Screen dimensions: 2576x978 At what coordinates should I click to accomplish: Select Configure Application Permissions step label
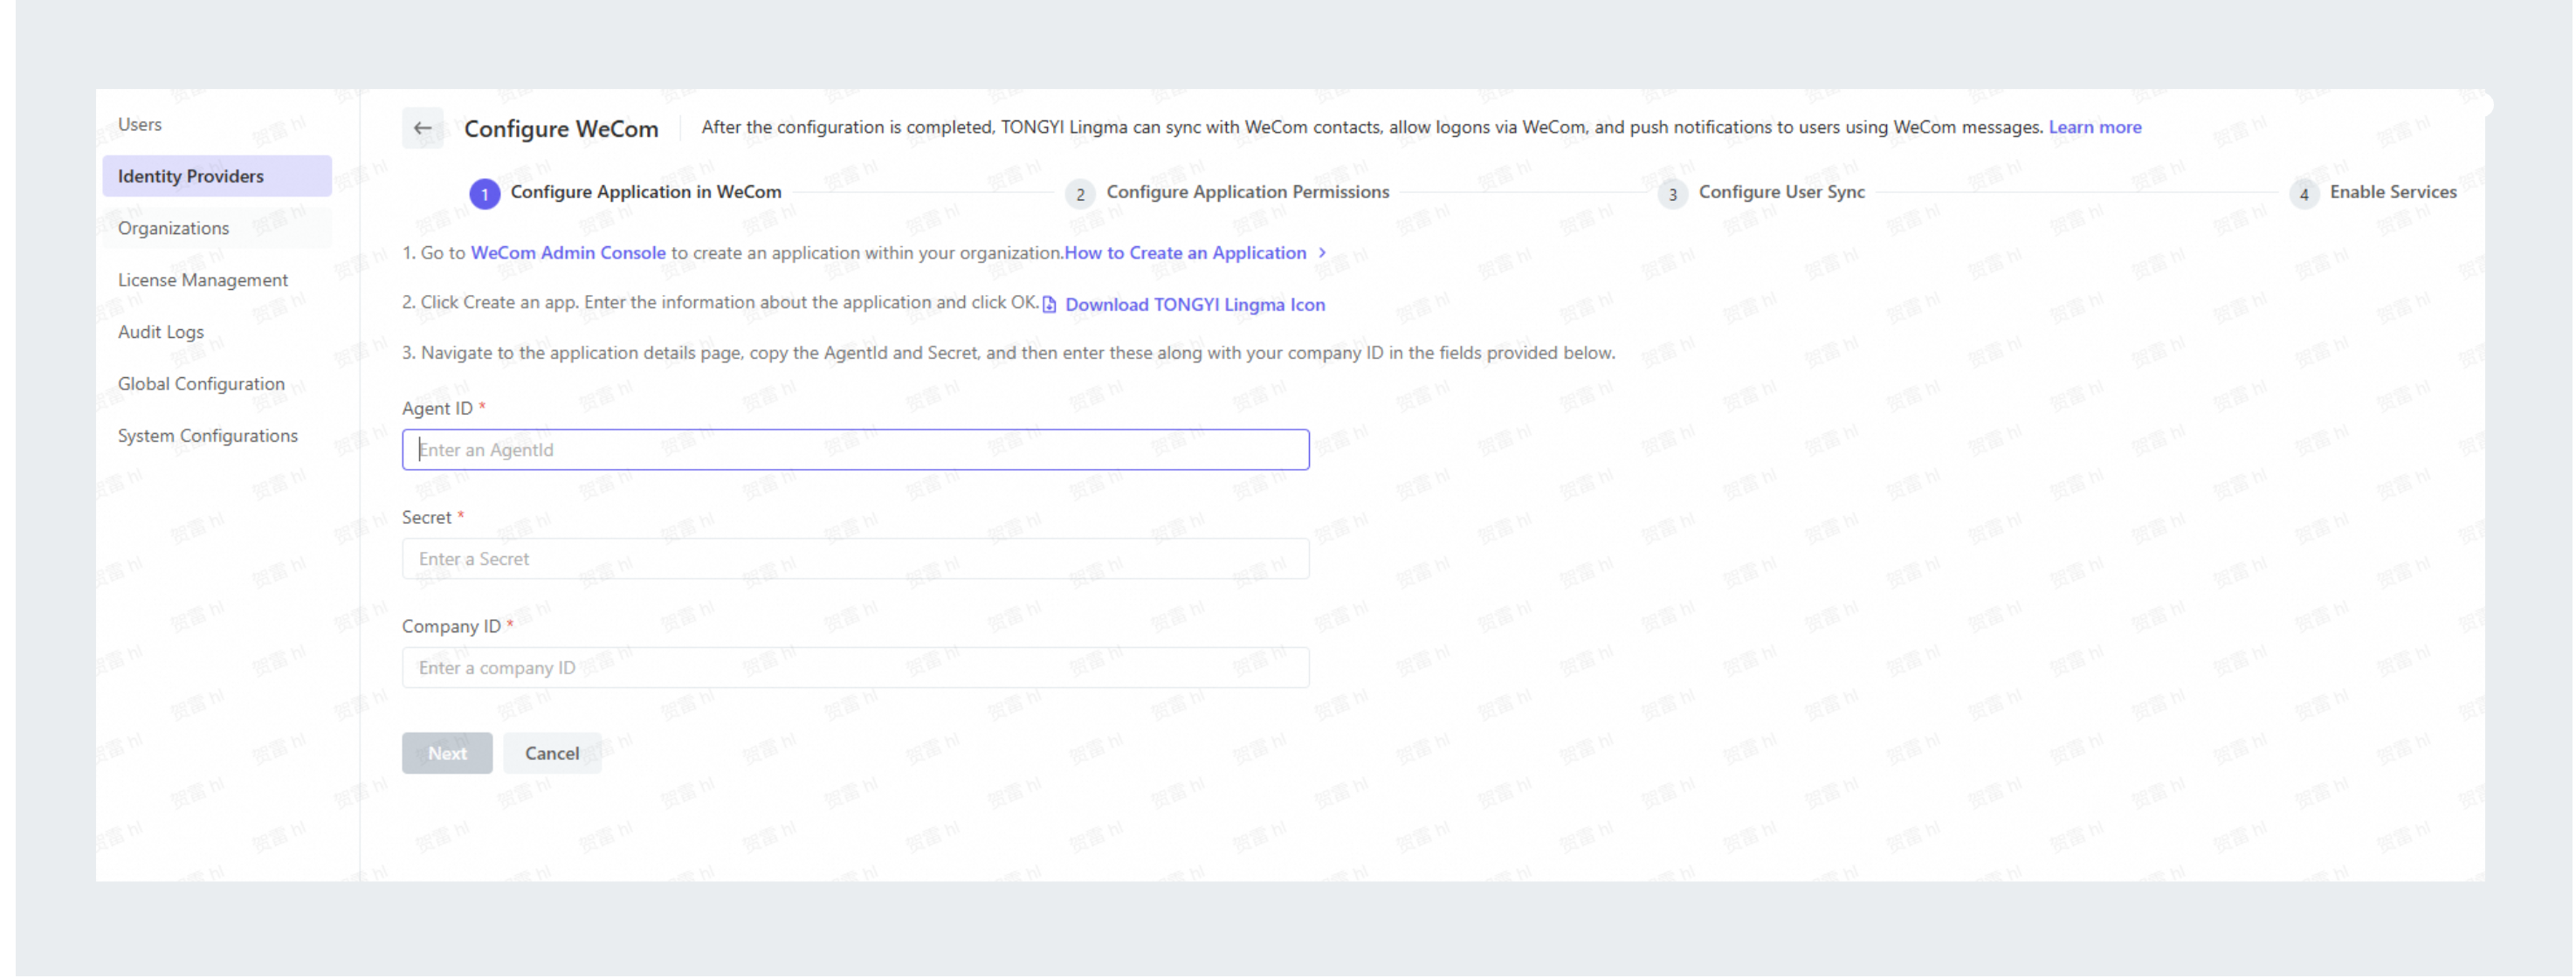point(1248,192)
